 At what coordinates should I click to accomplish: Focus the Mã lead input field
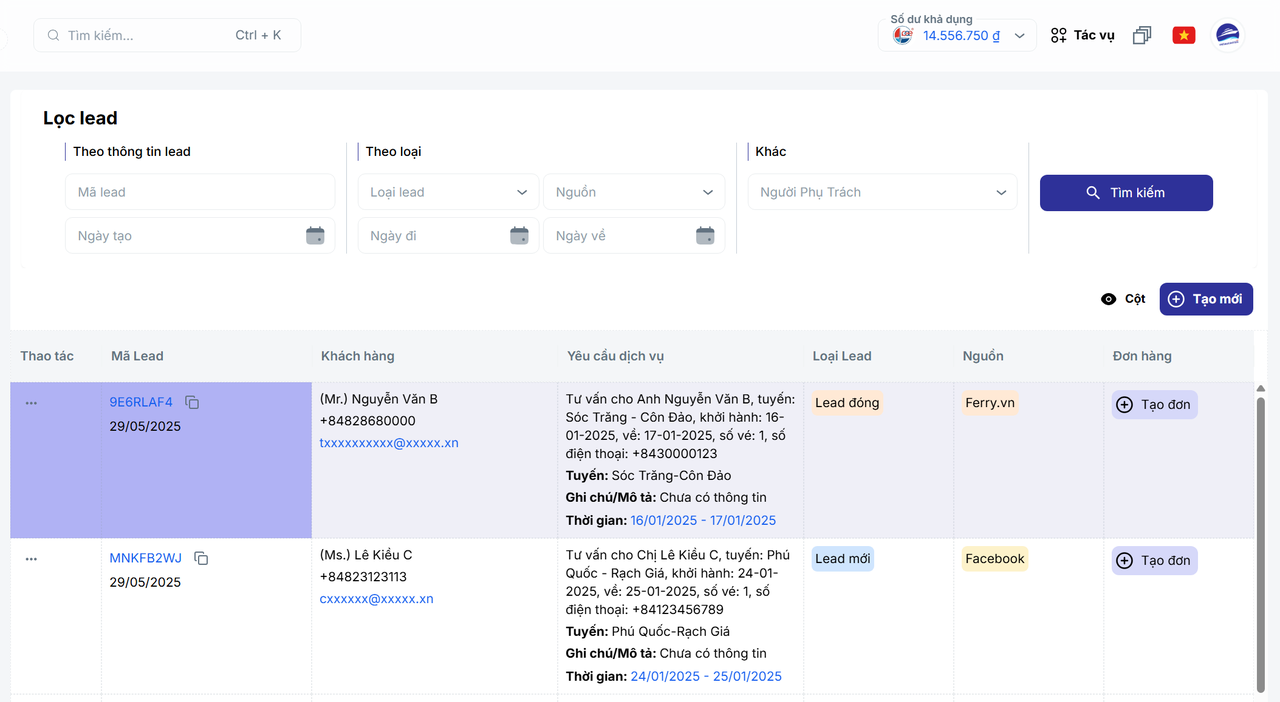pyautogui.click(x=200, y=192)
